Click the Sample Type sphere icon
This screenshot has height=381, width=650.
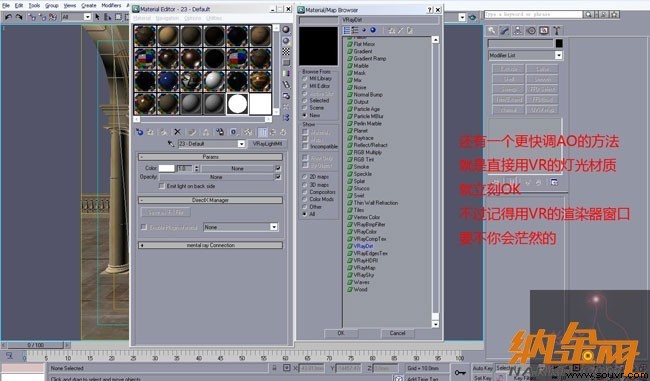coord(286,30)
